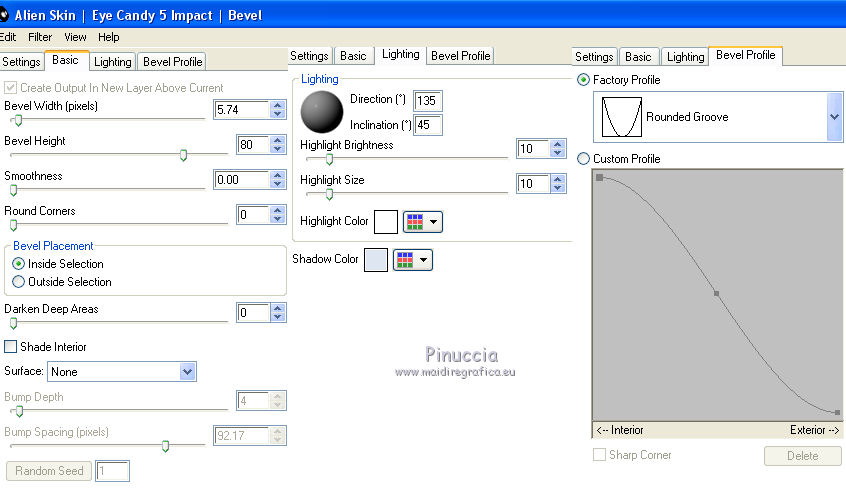Click the Highlight Size slider handle

(329, 194)
